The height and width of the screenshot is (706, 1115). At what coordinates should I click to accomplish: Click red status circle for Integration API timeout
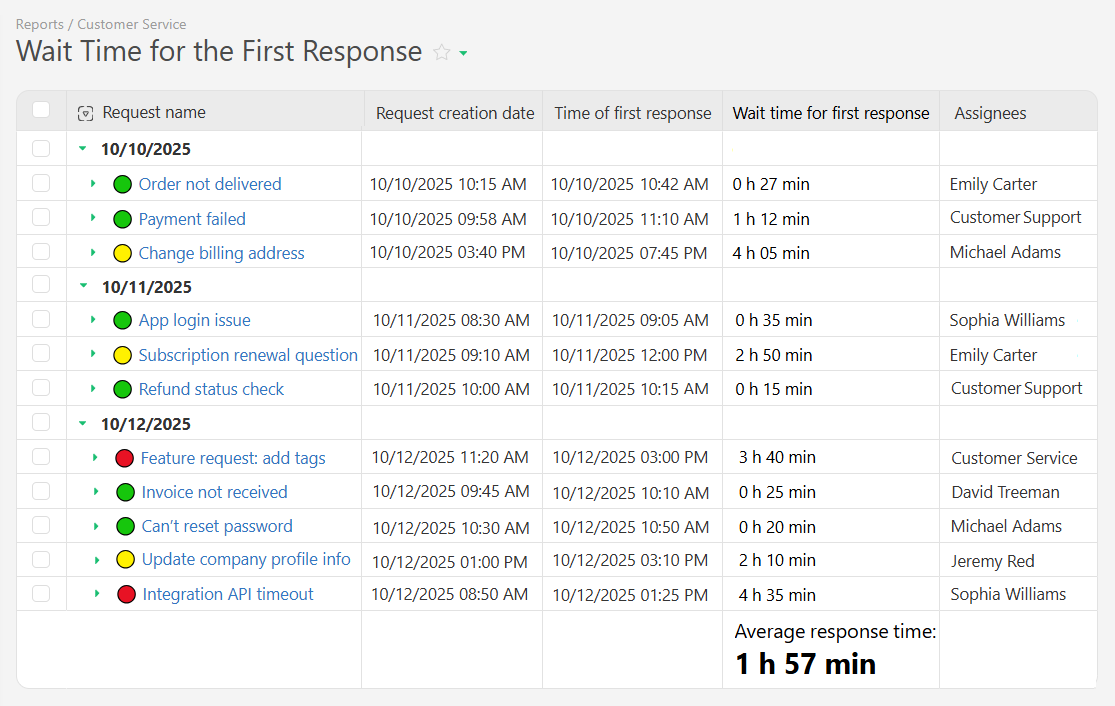[x=126, y=594]
